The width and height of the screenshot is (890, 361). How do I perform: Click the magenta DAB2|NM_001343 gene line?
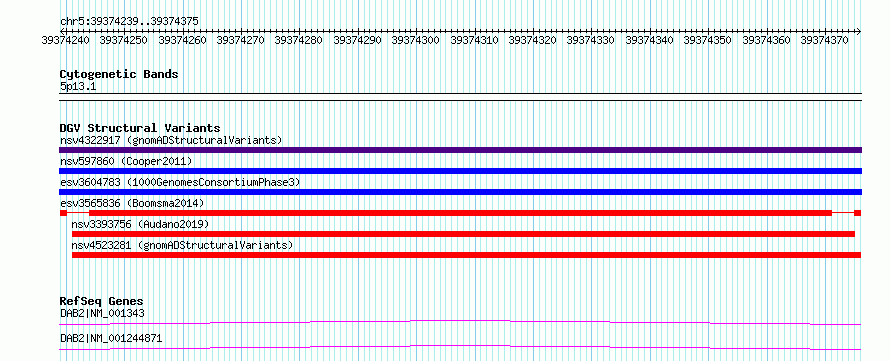click(460, 322)
